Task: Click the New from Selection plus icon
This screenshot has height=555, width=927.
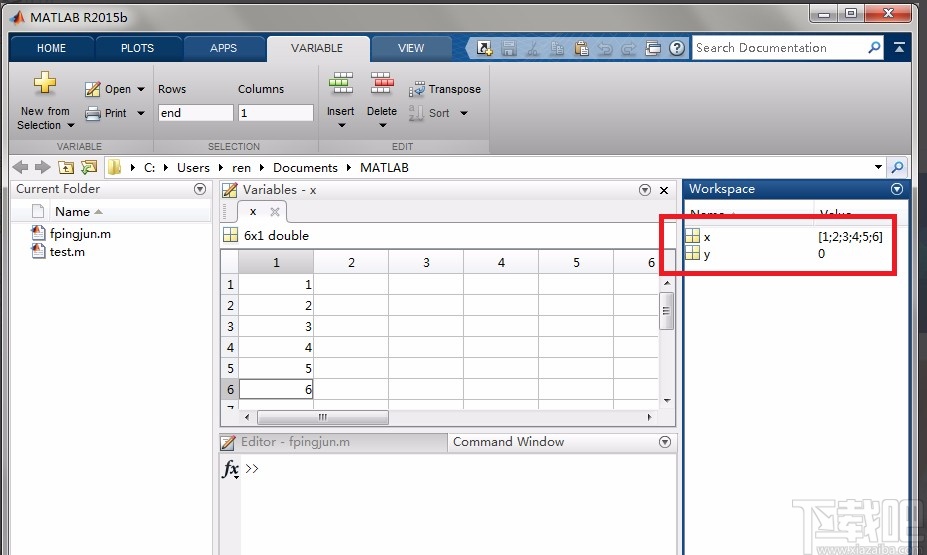Action: [x=45, y=83]
